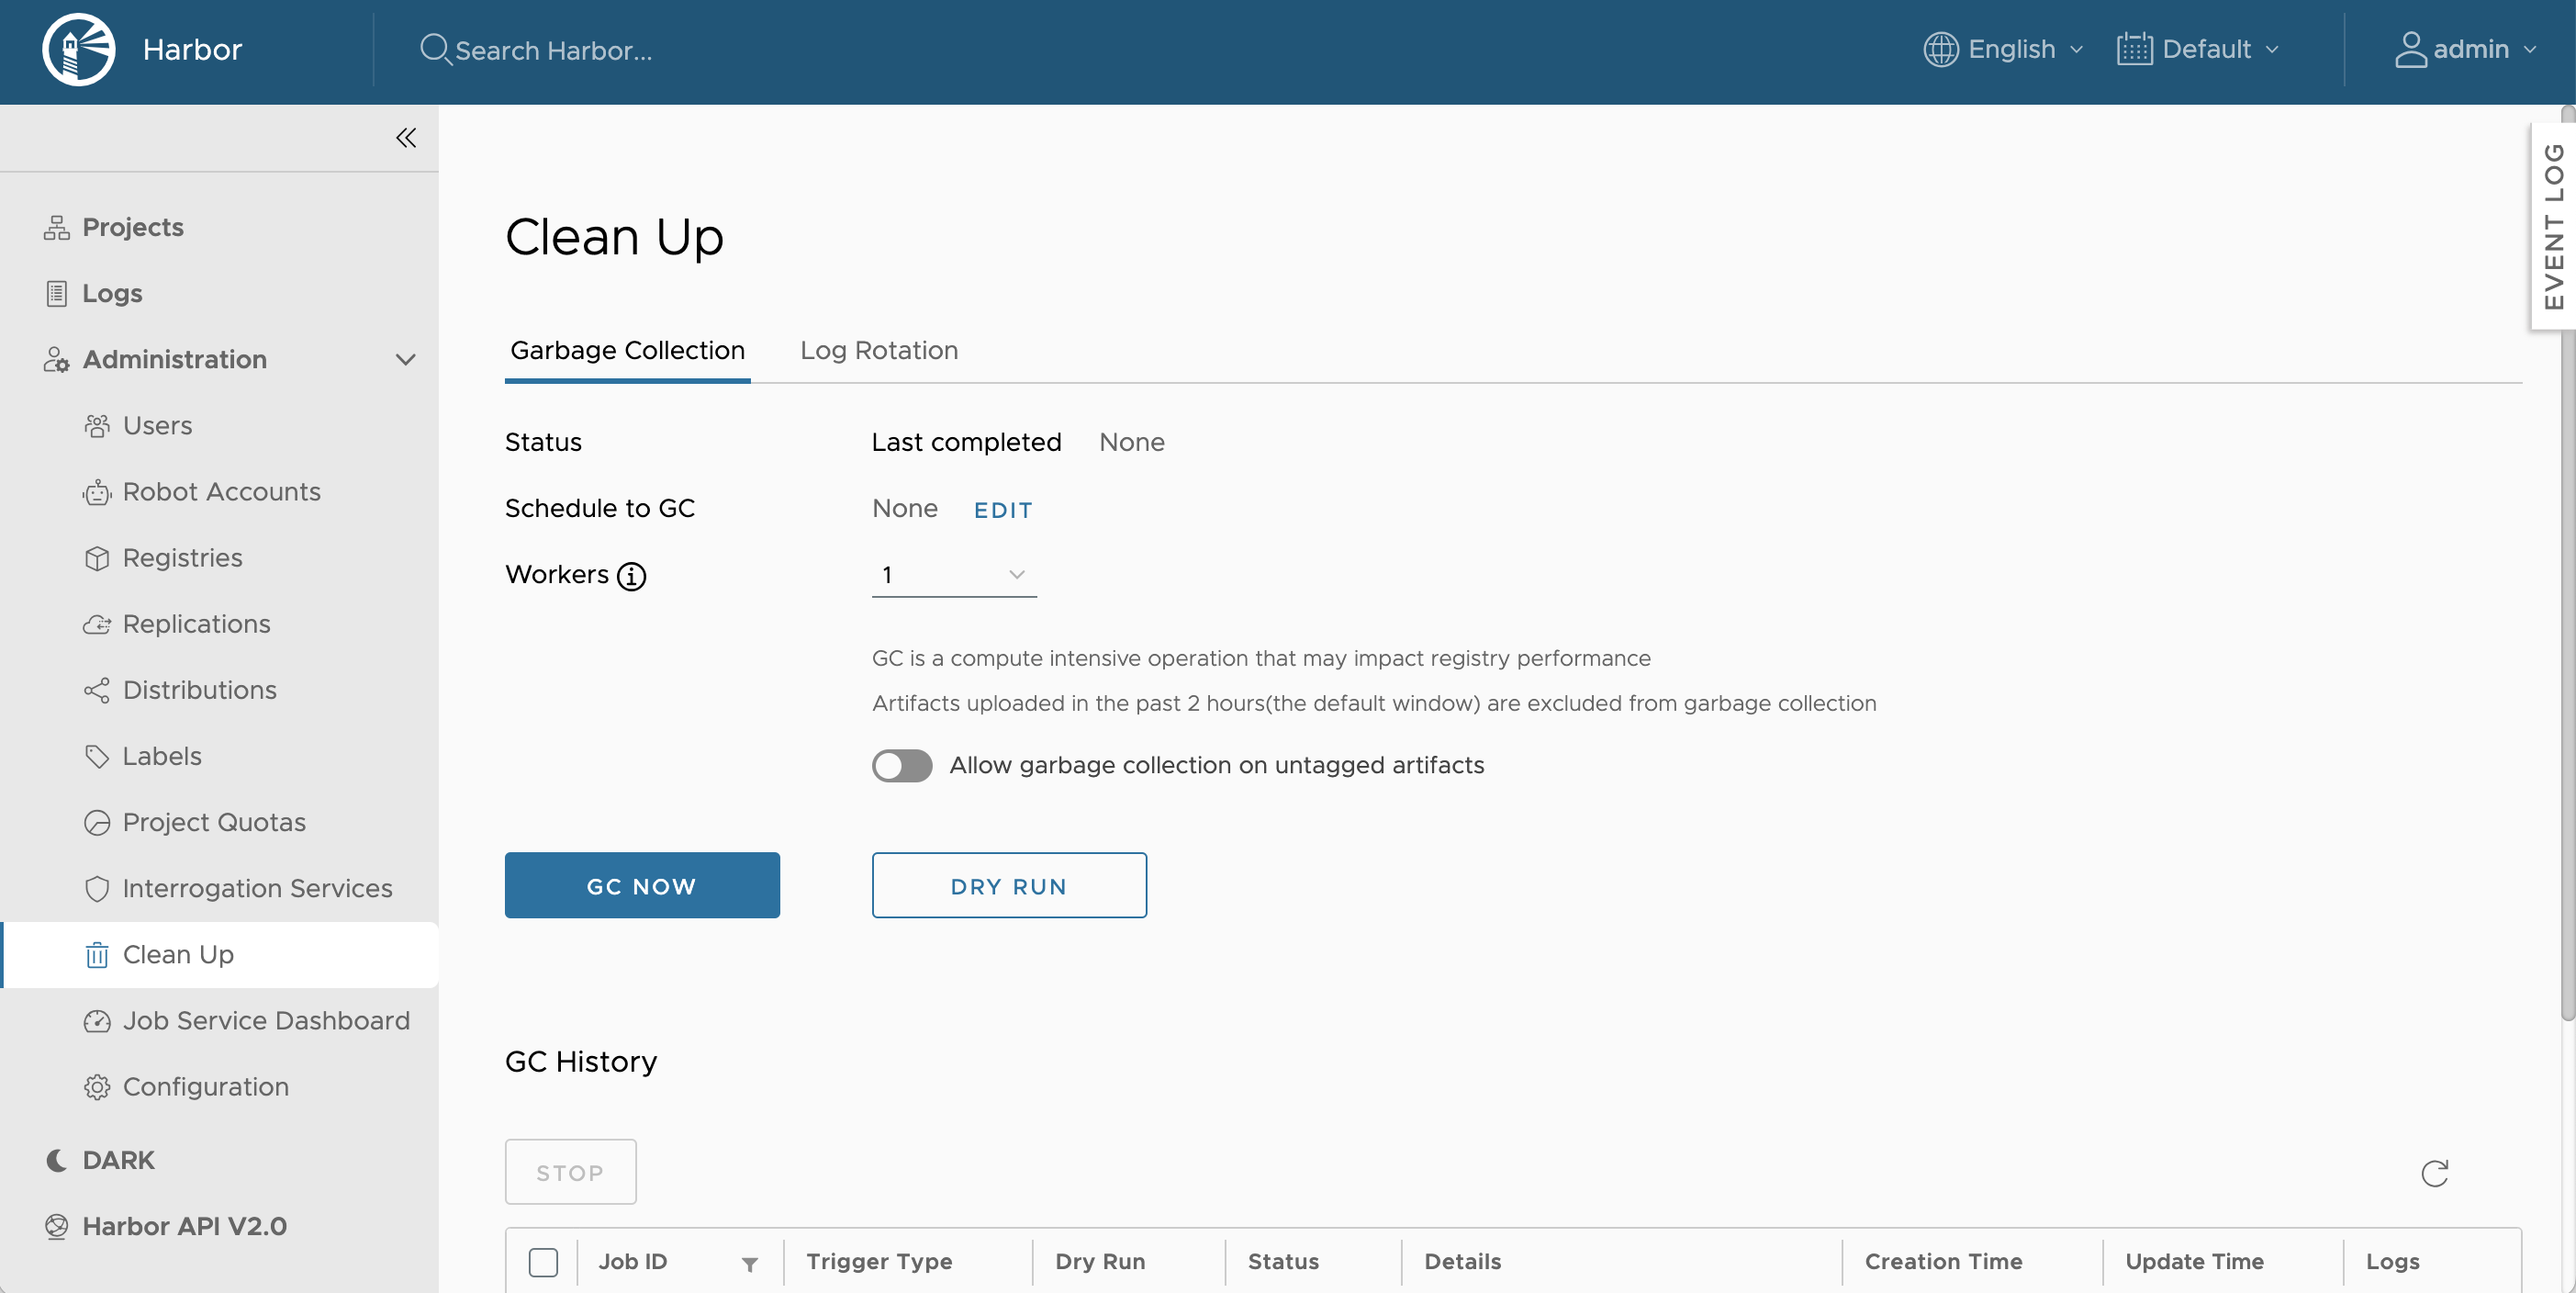Toggle garbage collection on untagged artifacts
The image size is (2576, 1293).
pos(901,765)
